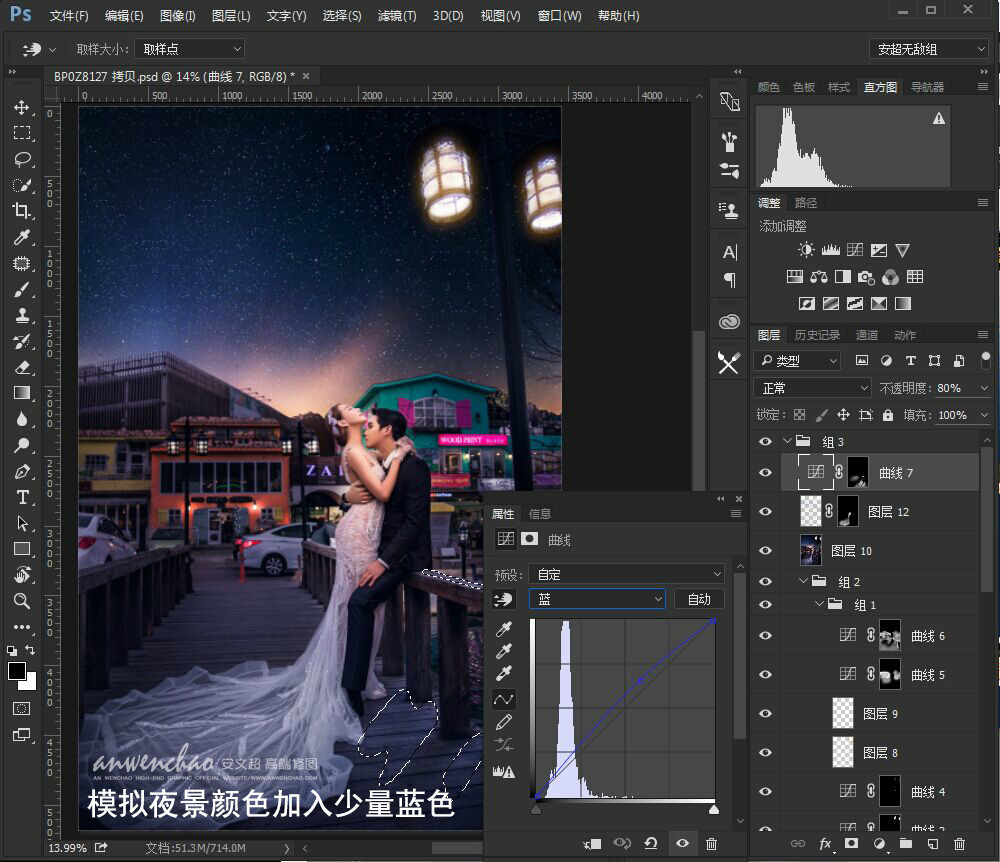
Task: Select the 曲线 7 layer mask thumbnail
Action: pyautogui.click(x=858, y=472)
